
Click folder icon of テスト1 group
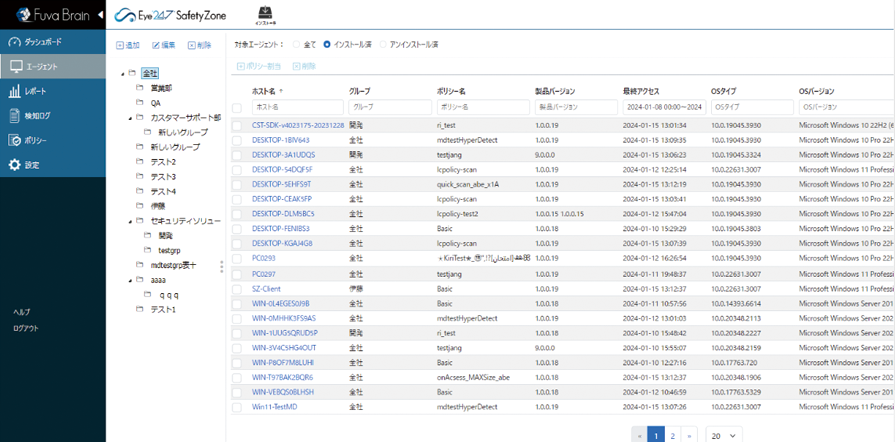pyautogui.click(x=139, y=309)
